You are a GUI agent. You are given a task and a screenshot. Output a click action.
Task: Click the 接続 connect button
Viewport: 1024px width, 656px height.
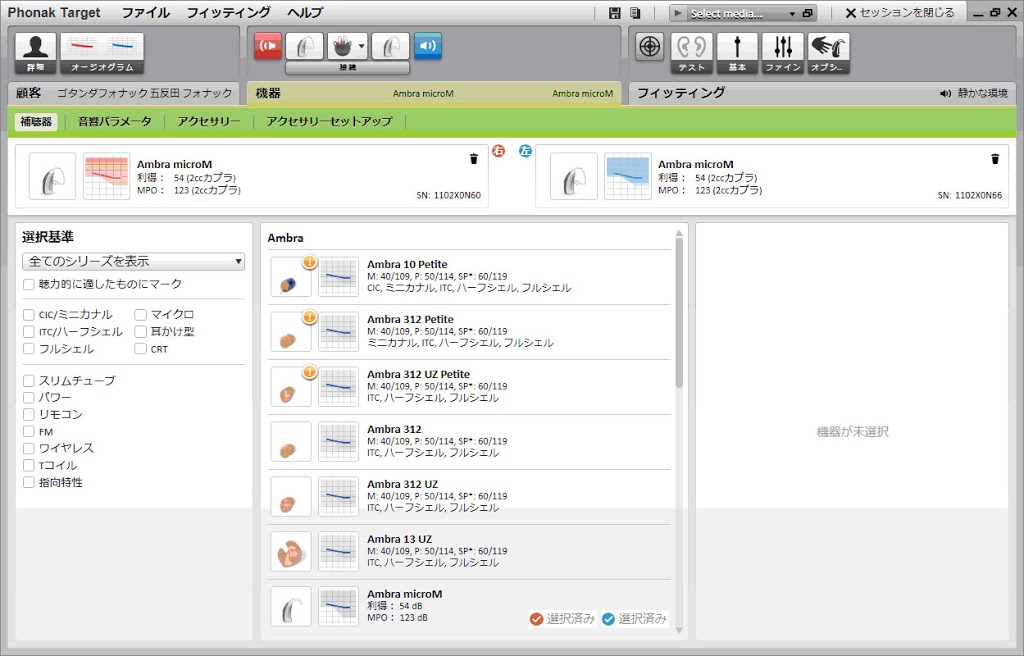tap(347, 67)
